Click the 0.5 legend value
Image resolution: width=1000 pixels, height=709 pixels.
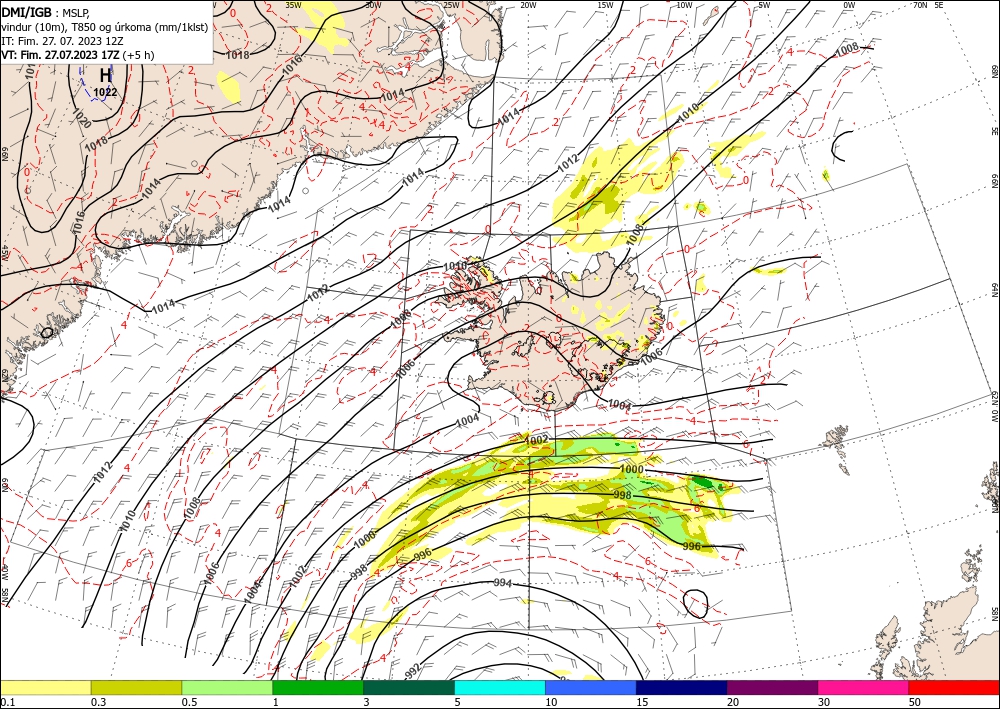pyautogui.click(x=189, y=702)
